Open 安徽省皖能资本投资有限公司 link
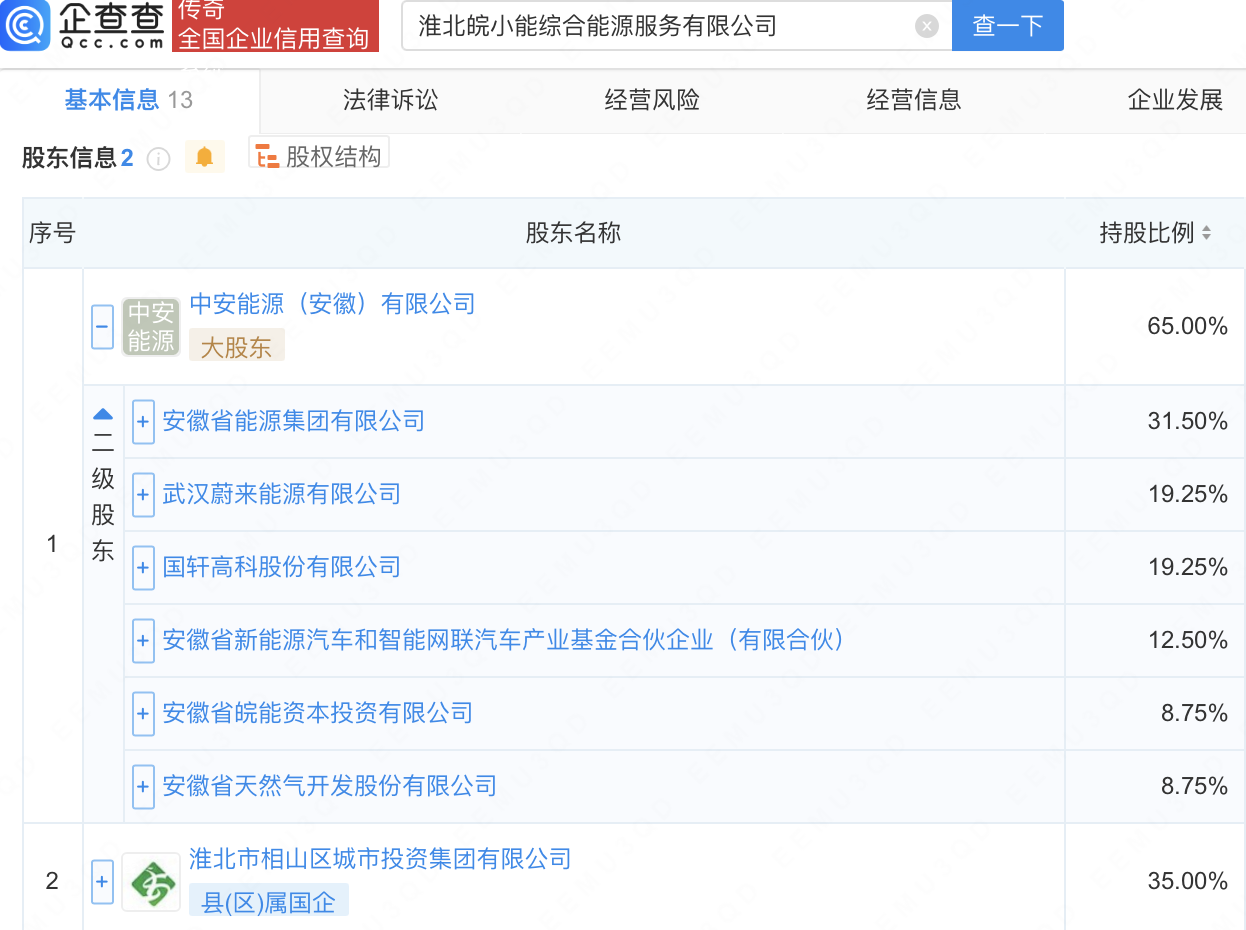Viewport: 1246px width, 930px height. coord(317,713)
